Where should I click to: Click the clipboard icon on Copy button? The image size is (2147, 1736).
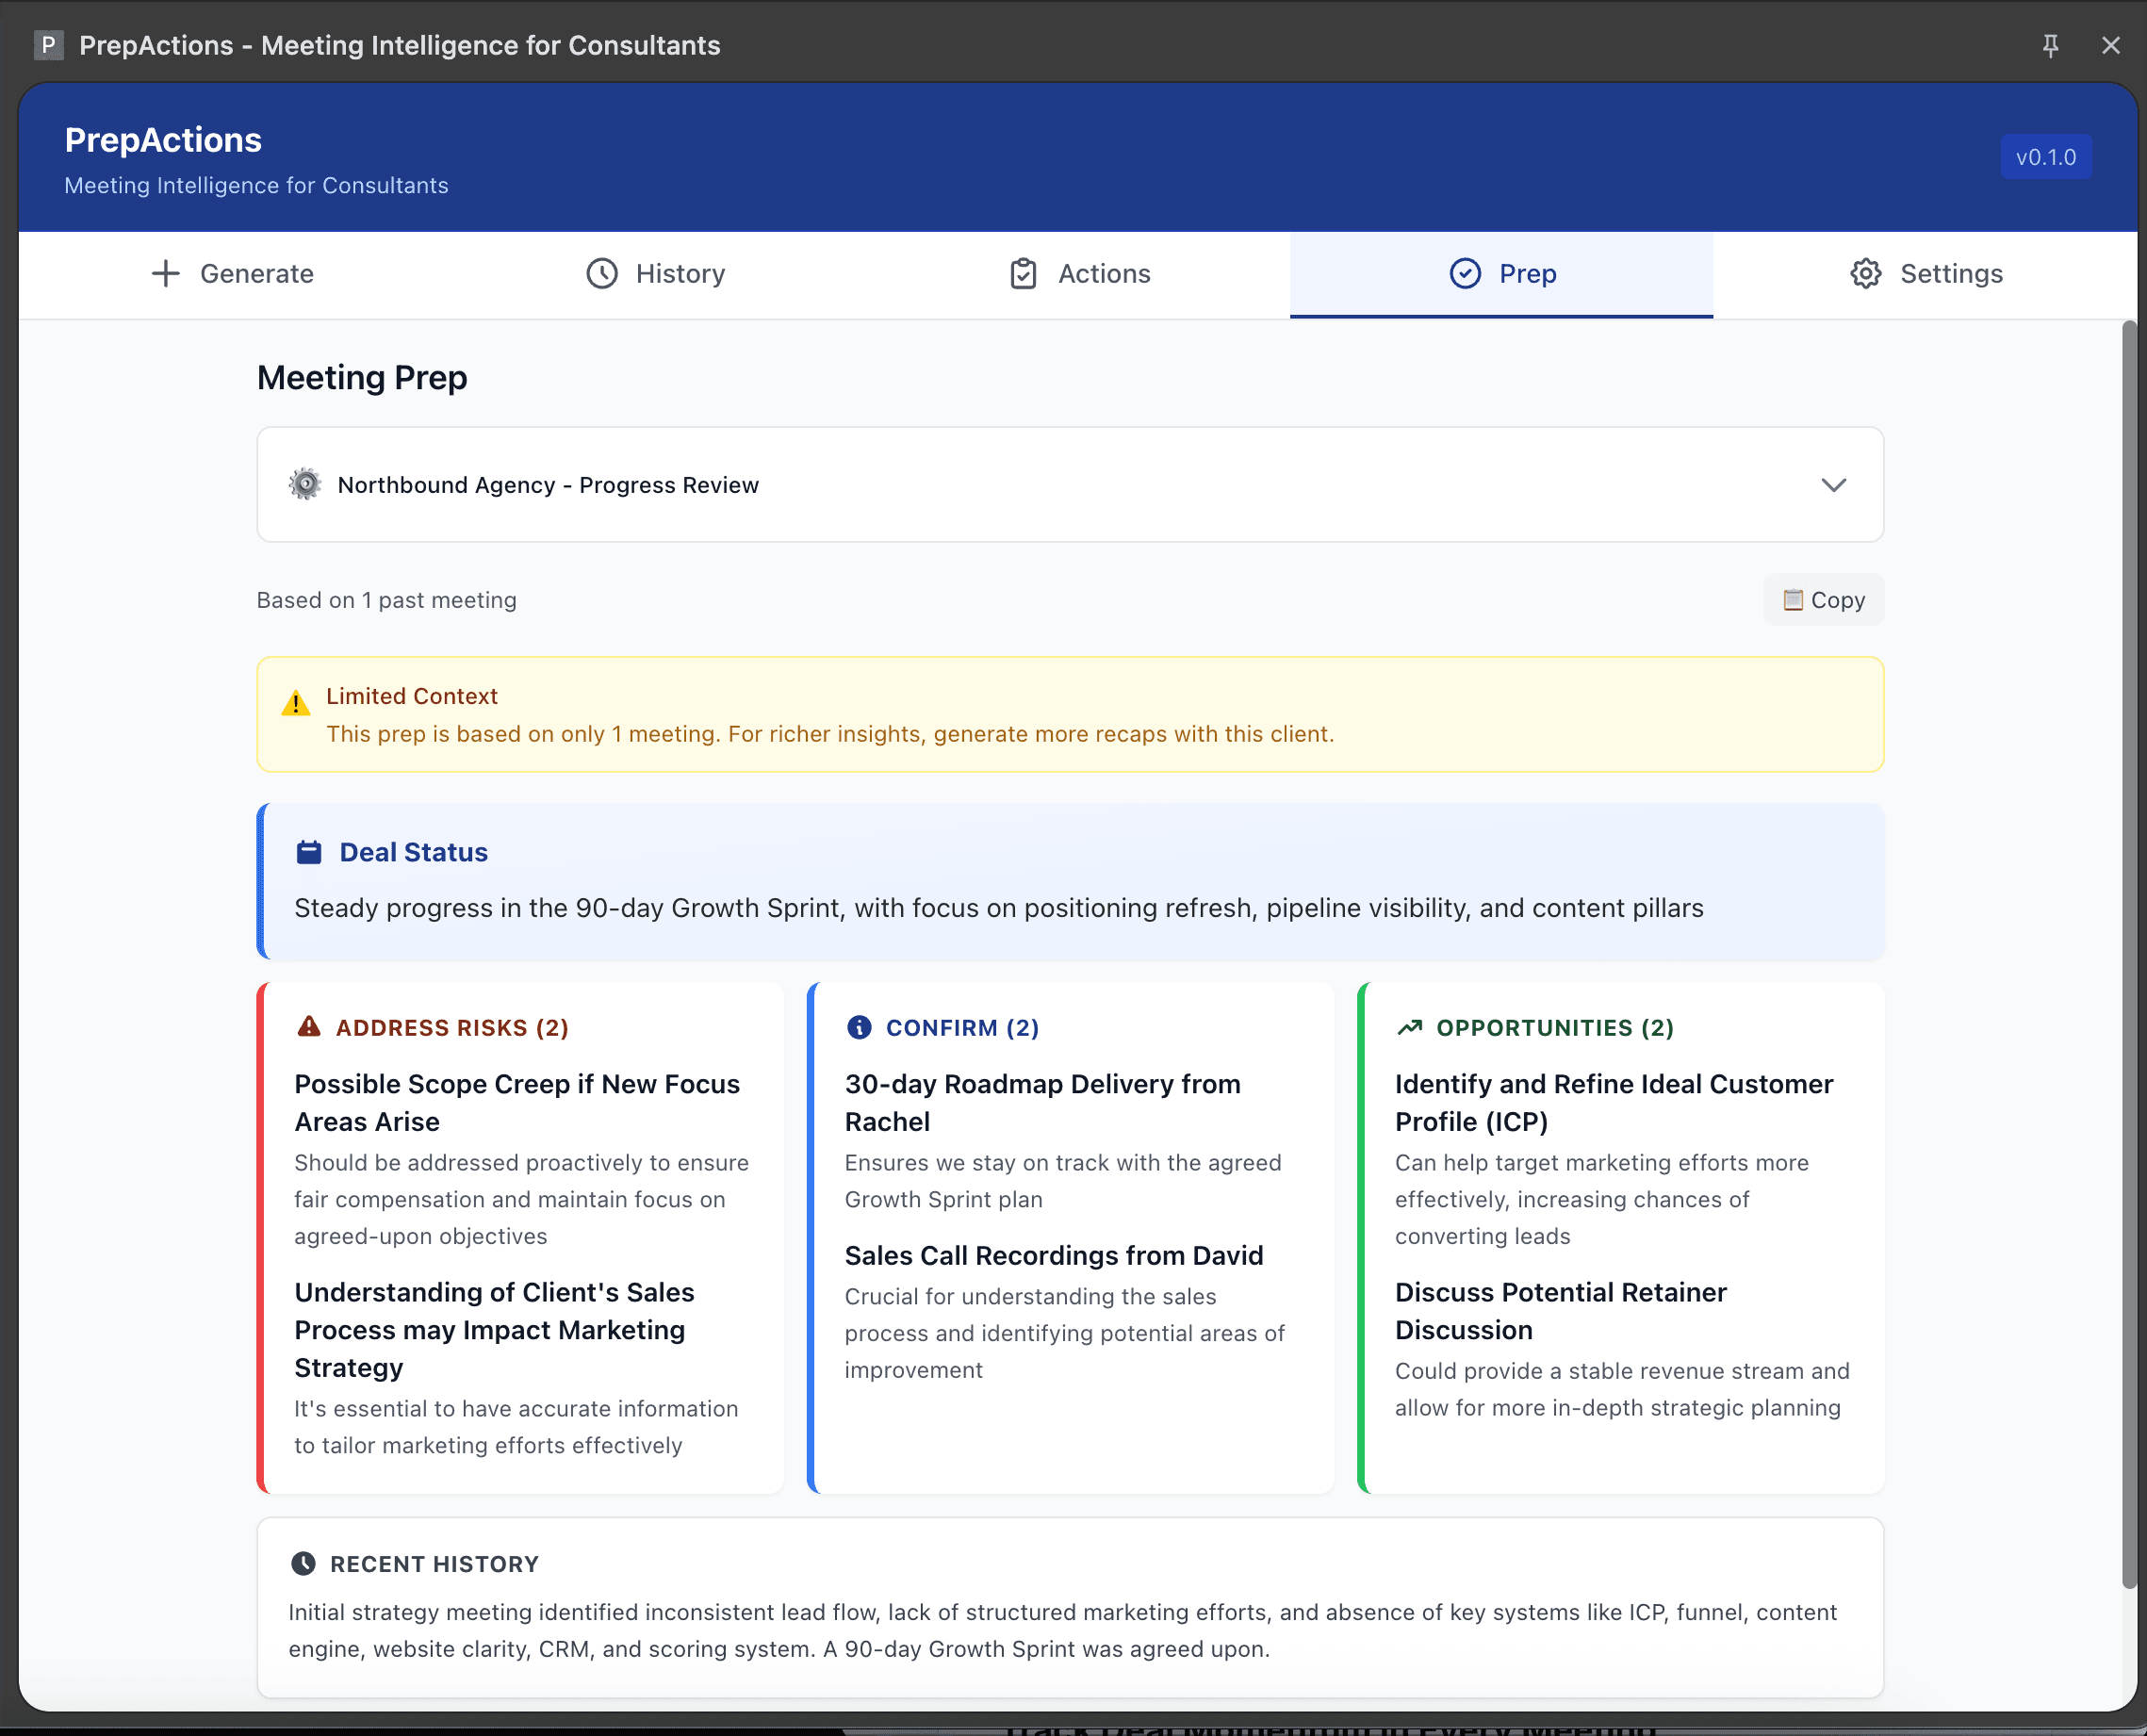coord(1794,599)
